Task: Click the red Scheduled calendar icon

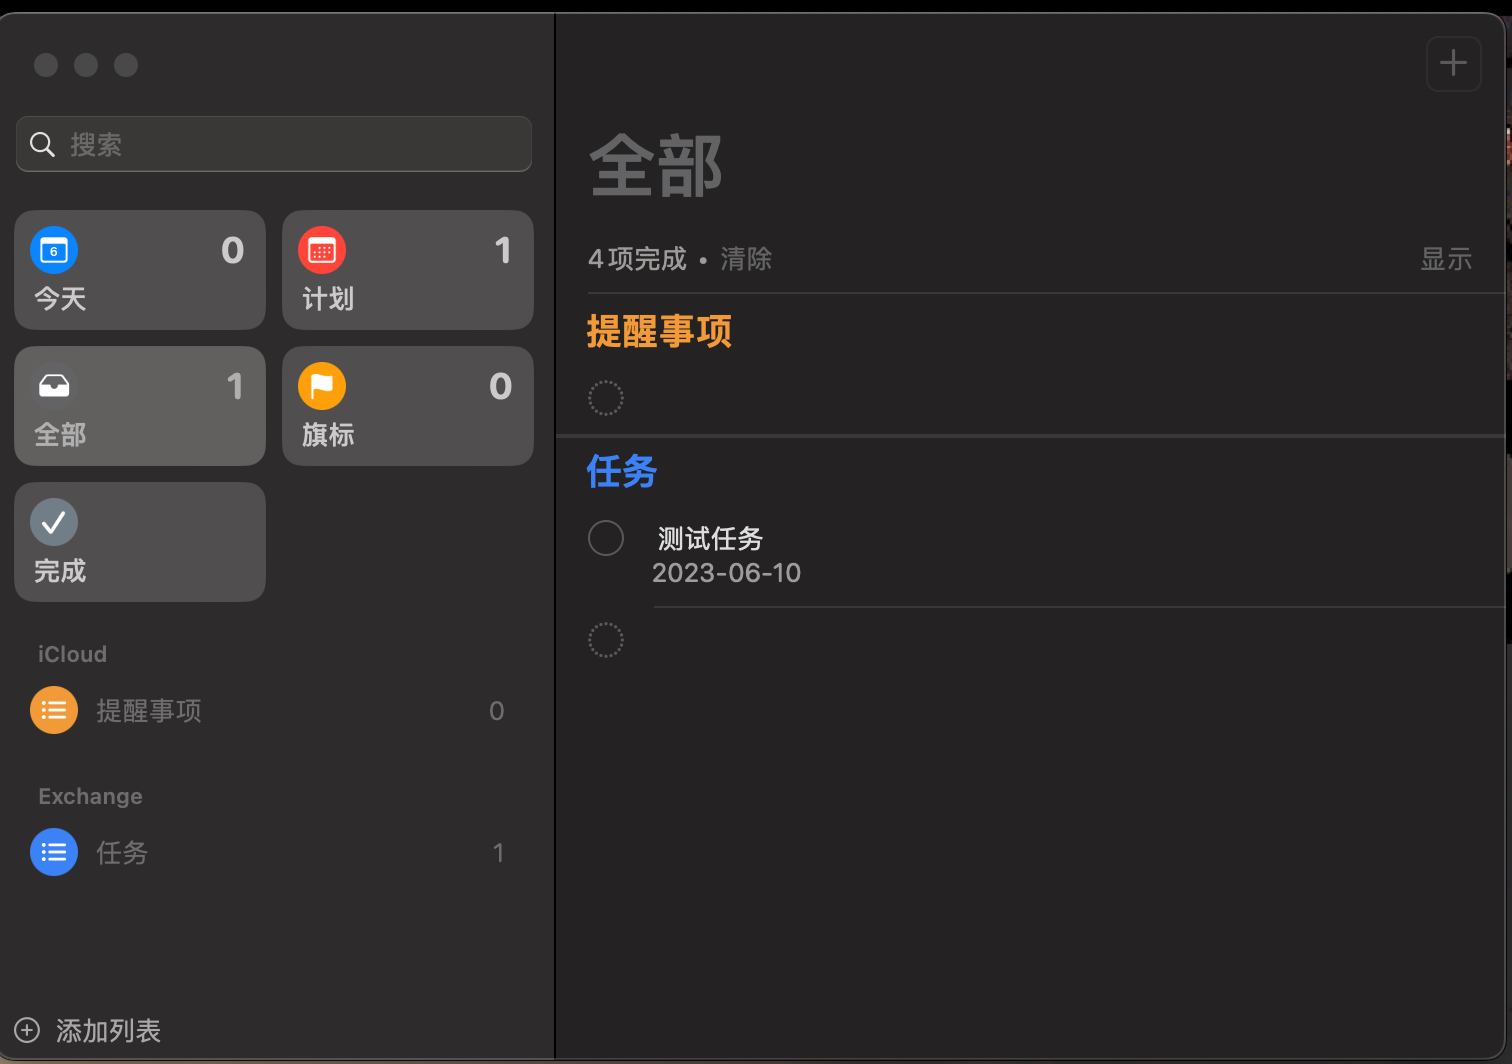Action: click(x=322, y=251)
